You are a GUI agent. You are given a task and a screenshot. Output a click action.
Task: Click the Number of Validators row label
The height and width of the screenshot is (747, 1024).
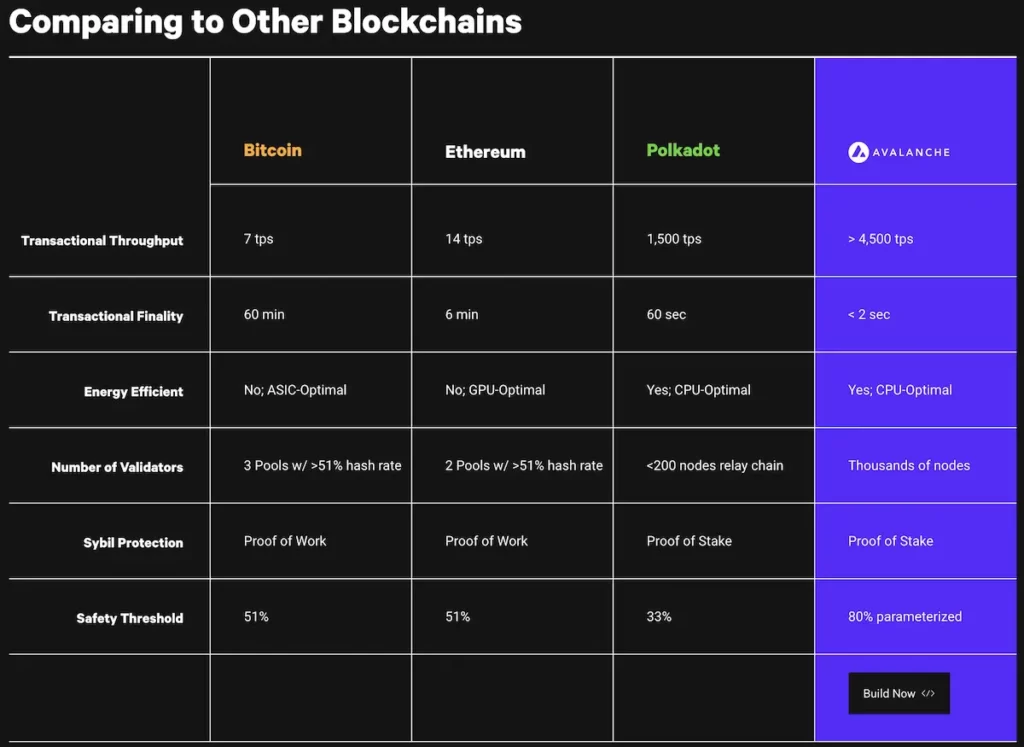click(x=117, y=467)
